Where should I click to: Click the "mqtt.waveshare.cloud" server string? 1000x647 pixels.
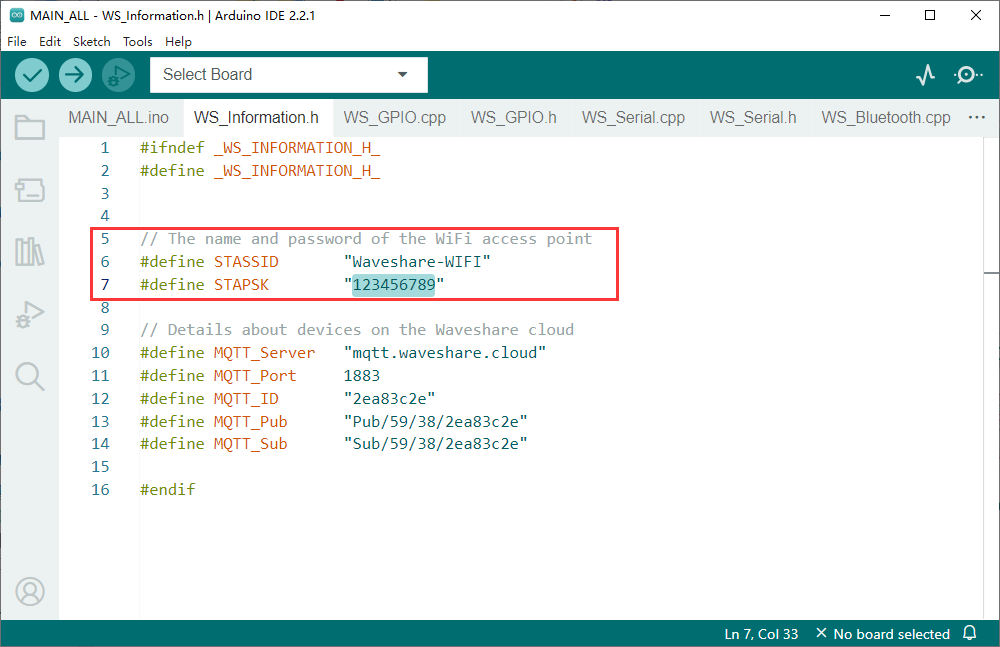pos(445,353)
